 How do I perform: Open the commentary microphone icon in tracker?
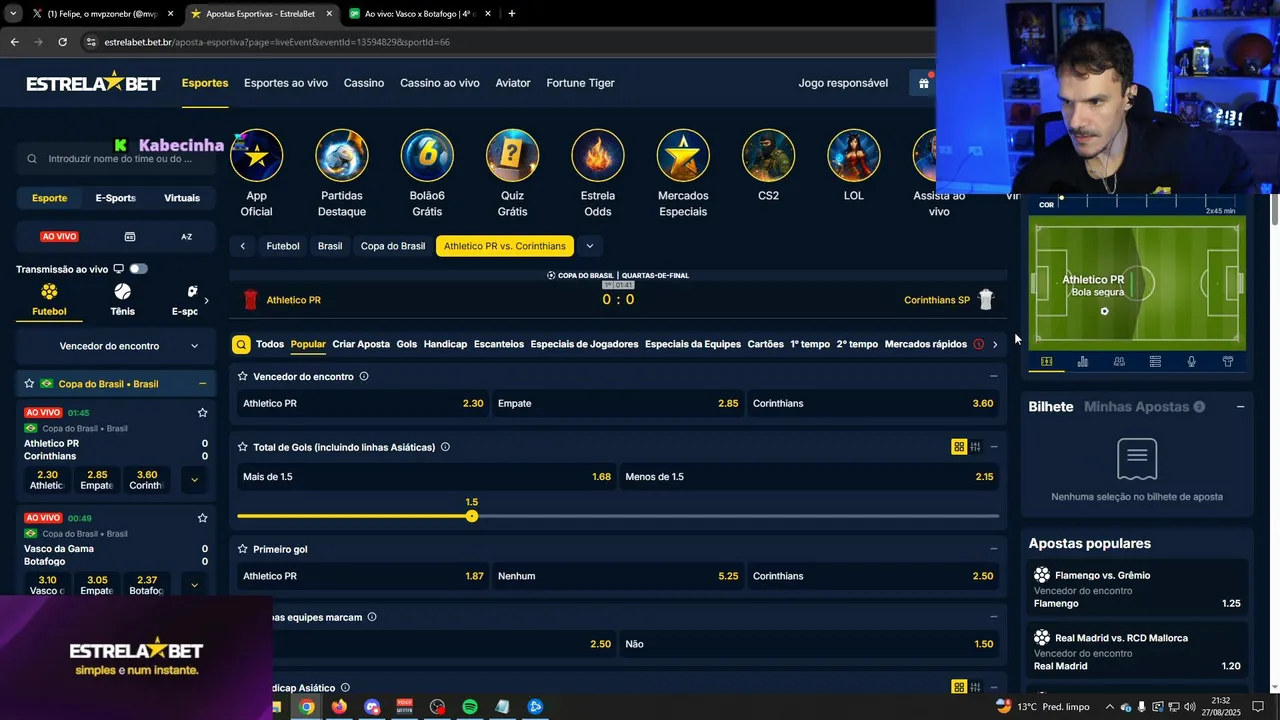1191,361
